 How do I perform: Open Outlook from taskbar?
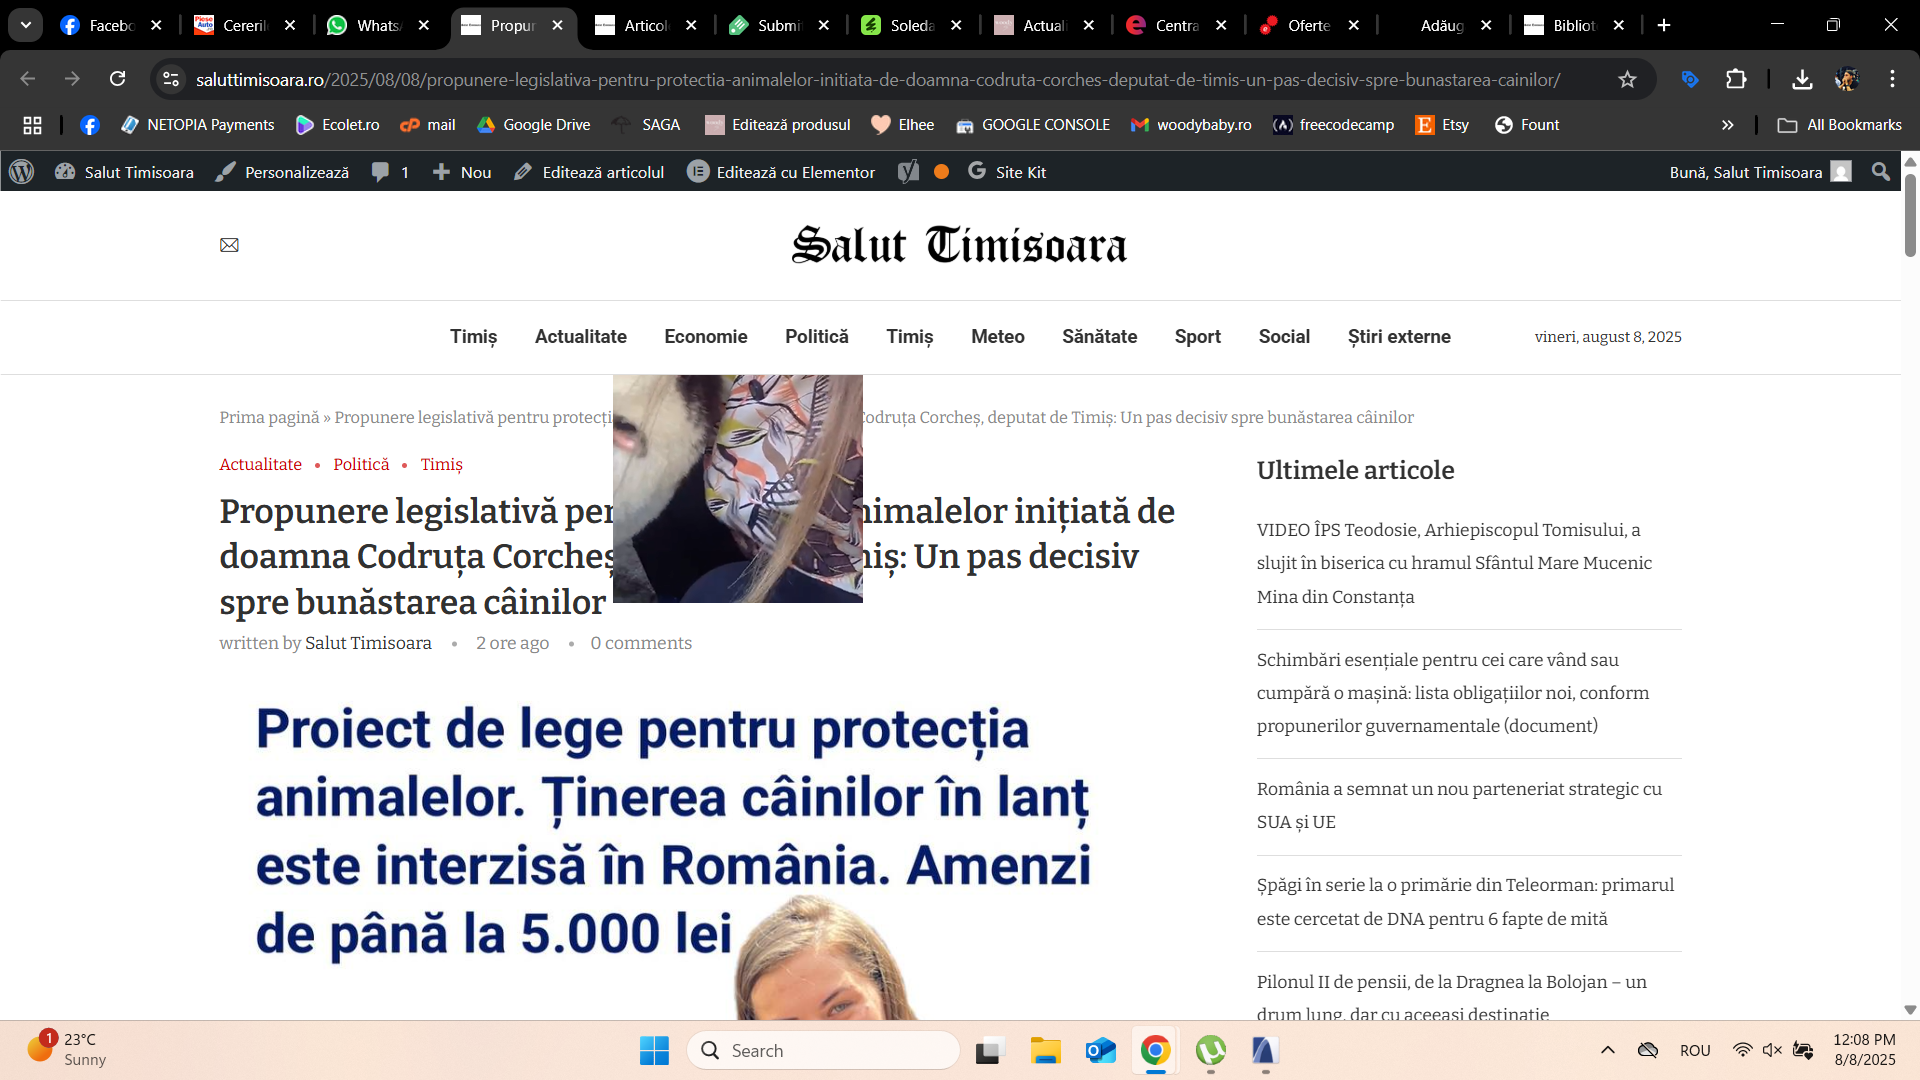(x=1100, y=1050)
